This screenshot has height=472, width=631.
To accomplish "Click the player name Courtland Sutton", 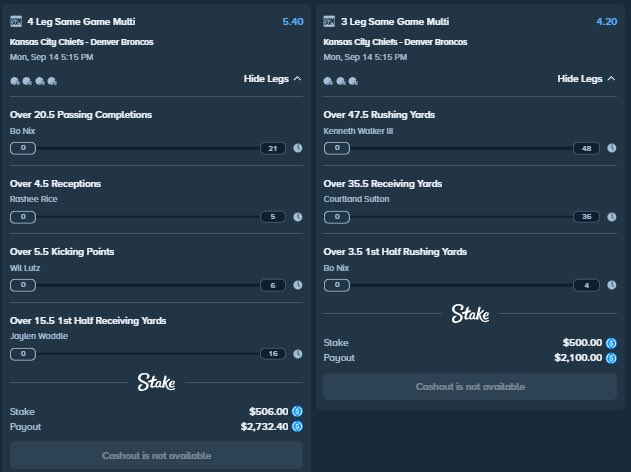I will coord(357,199).
